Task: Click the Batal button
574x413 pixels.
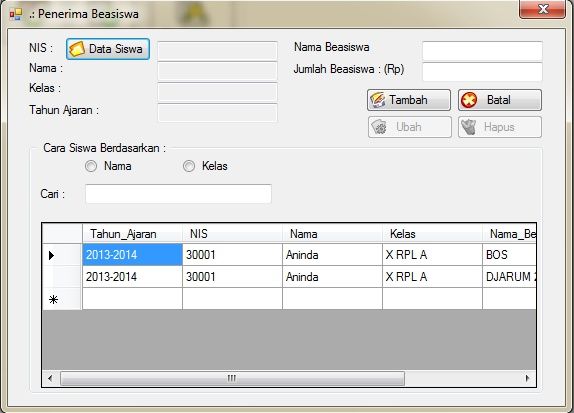Action: pos(500,100)
